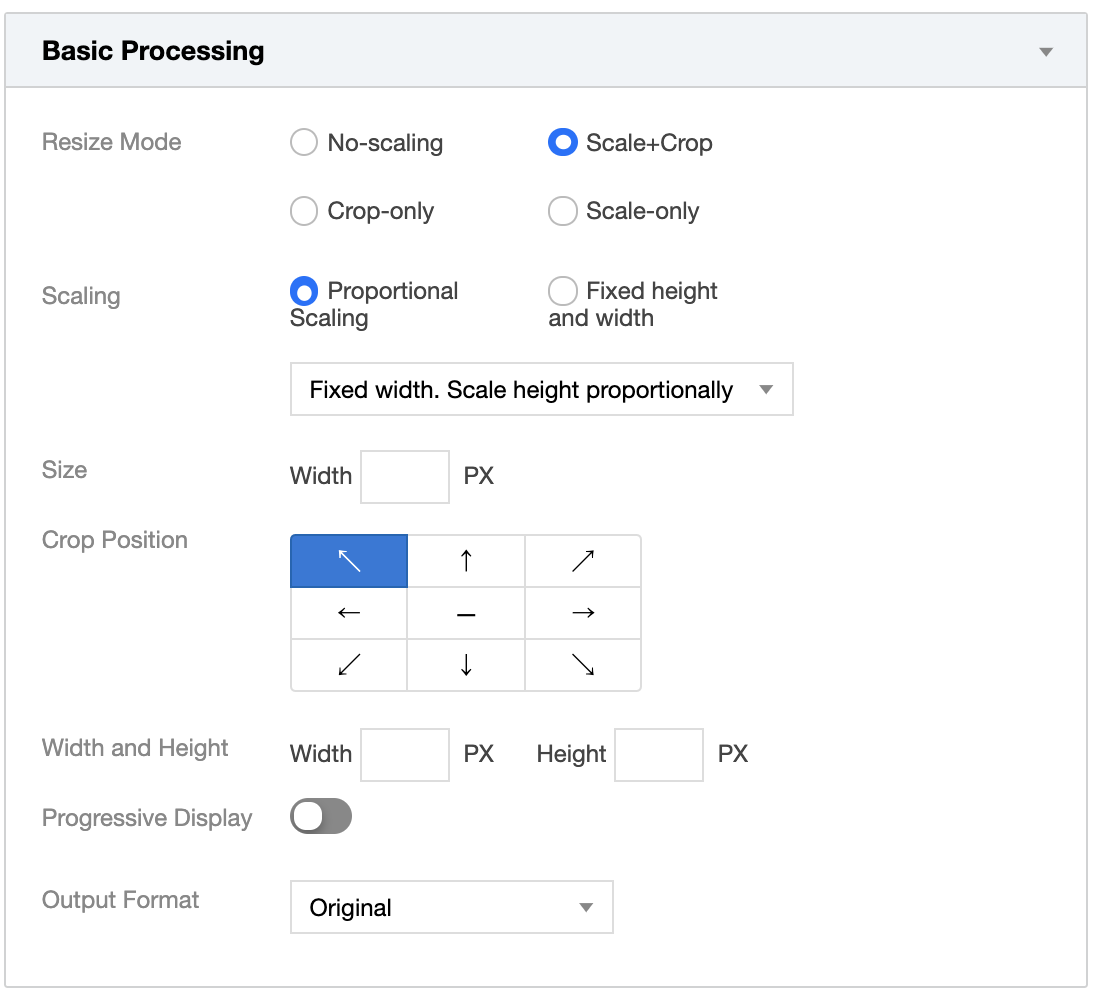Collapse the Basic Processing panel
1094x996 pixels.
tap(1046, 52)
